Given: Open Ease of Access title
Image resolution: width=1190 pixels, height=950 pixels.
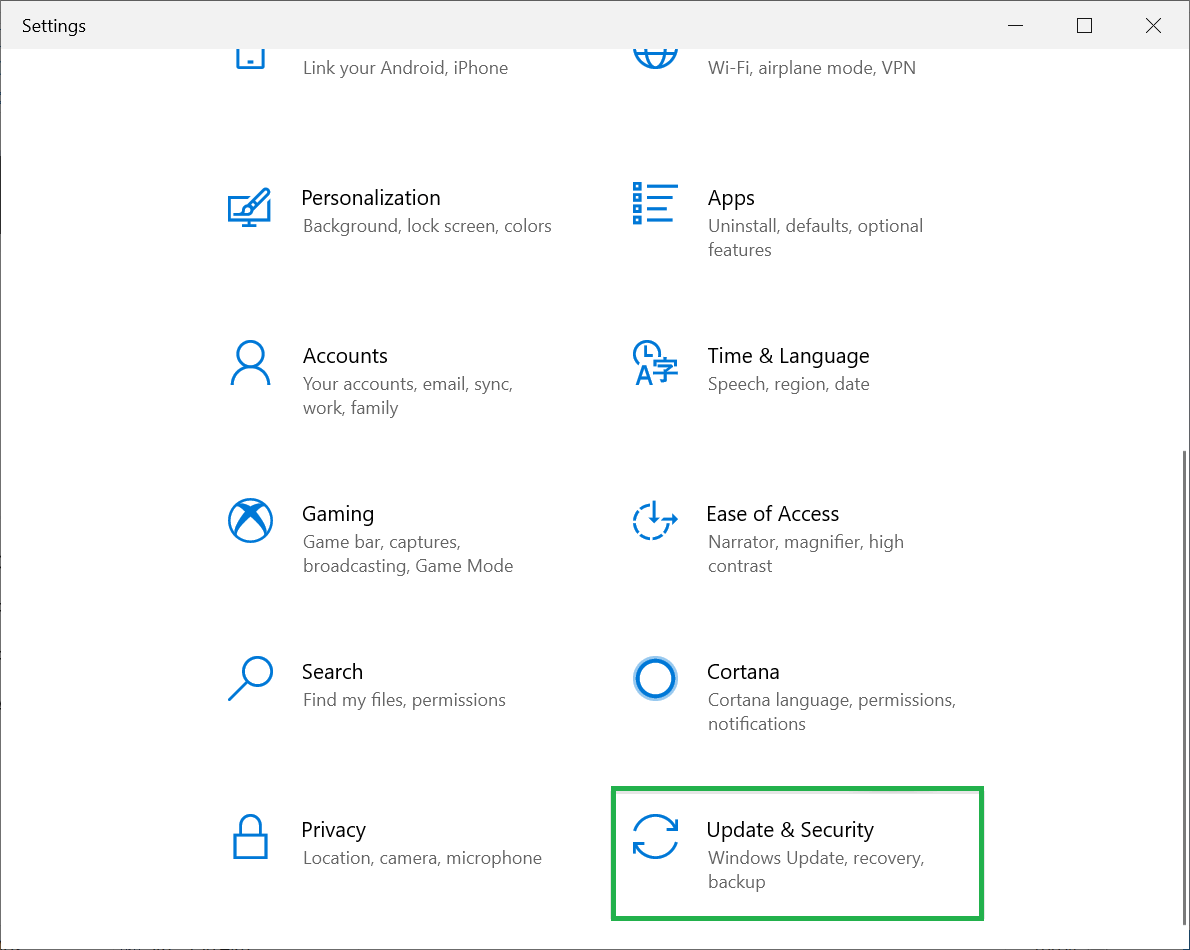Looking at the screenshot, I should coord(773,514).
